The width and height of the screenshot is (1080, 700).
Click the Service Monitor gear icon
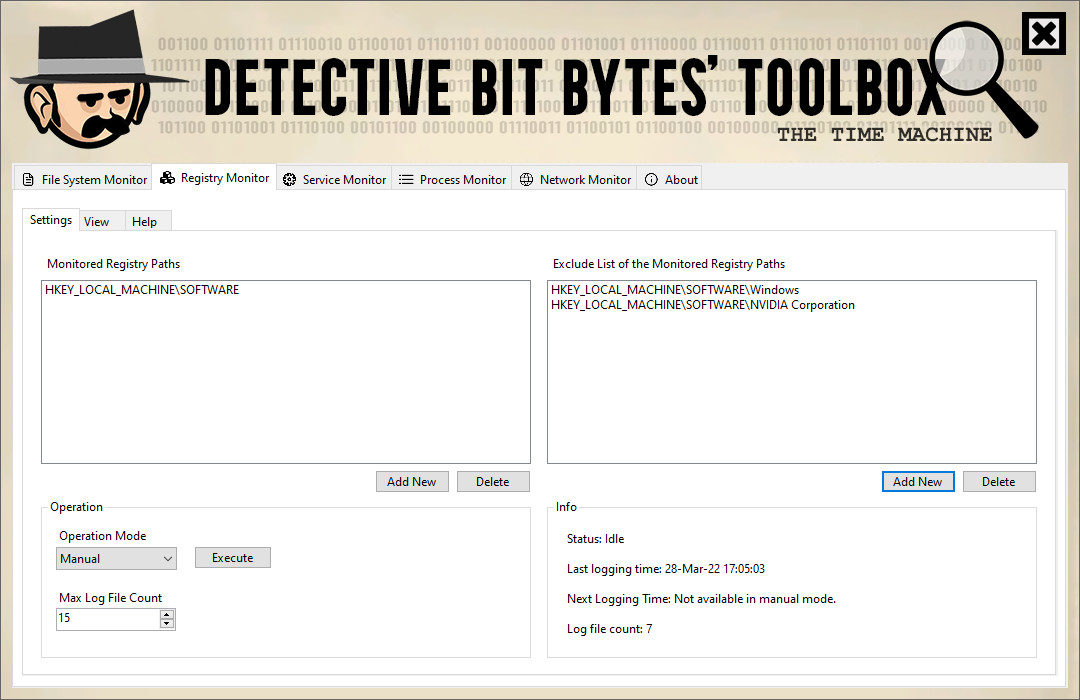[x=290, y=180]
